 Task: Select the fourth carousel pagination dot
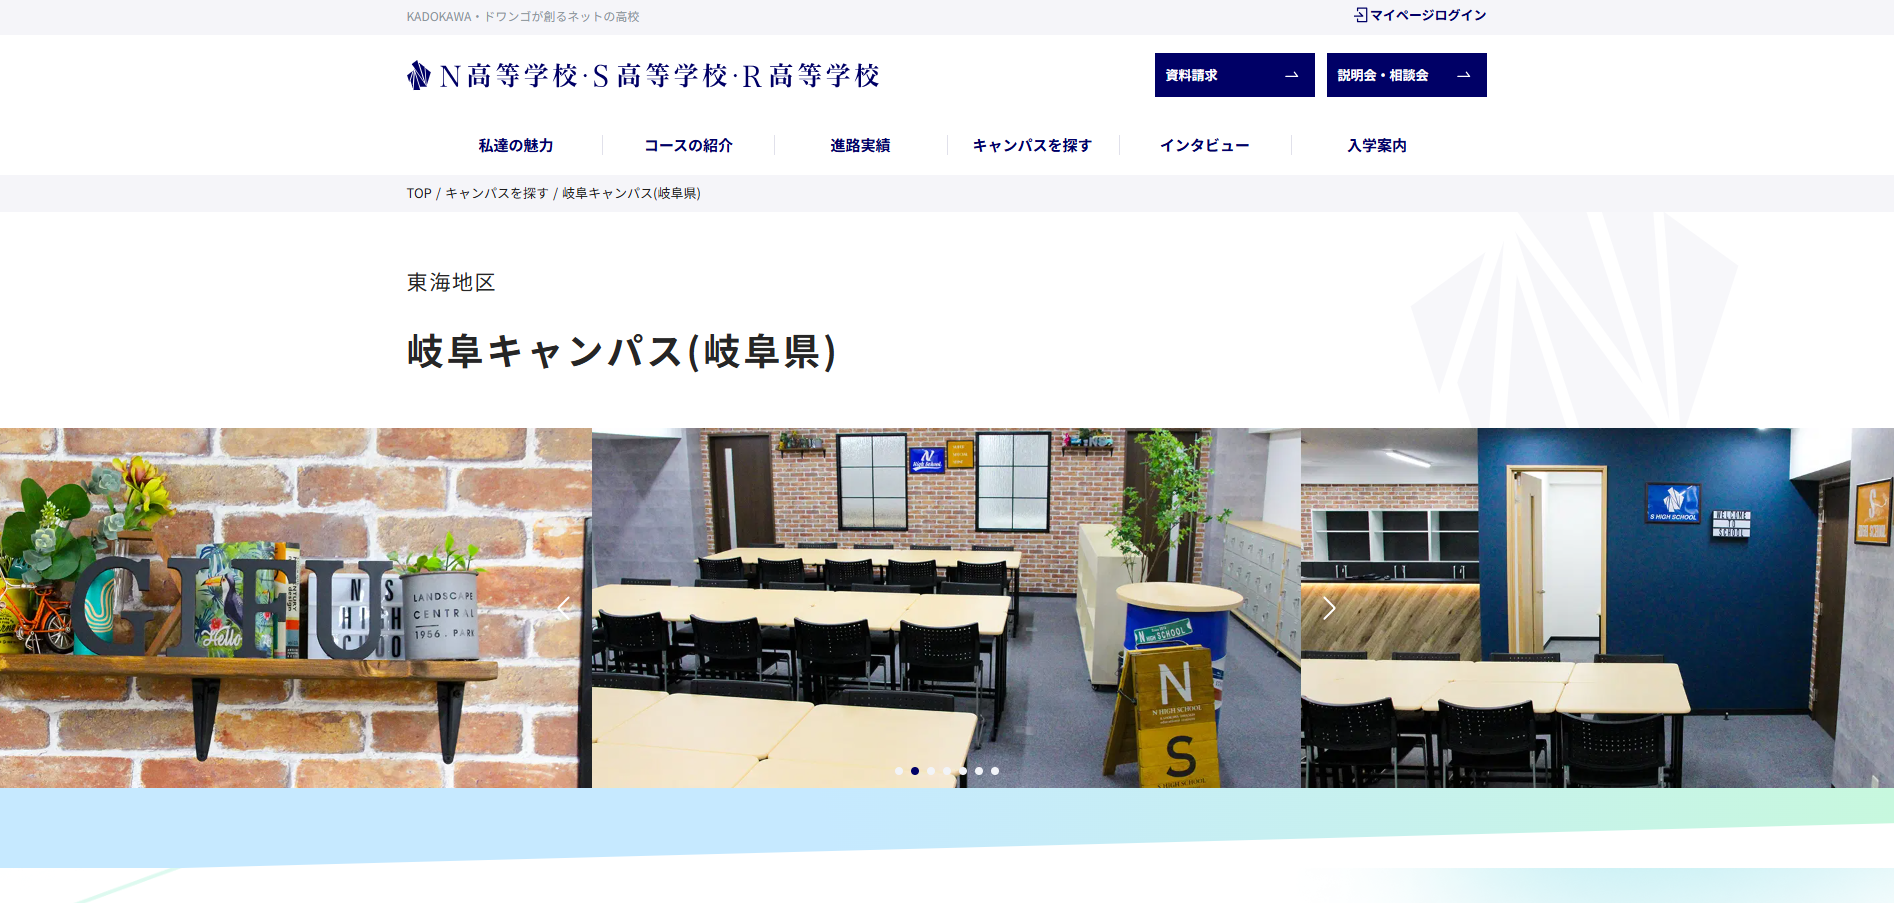(947, 771)
